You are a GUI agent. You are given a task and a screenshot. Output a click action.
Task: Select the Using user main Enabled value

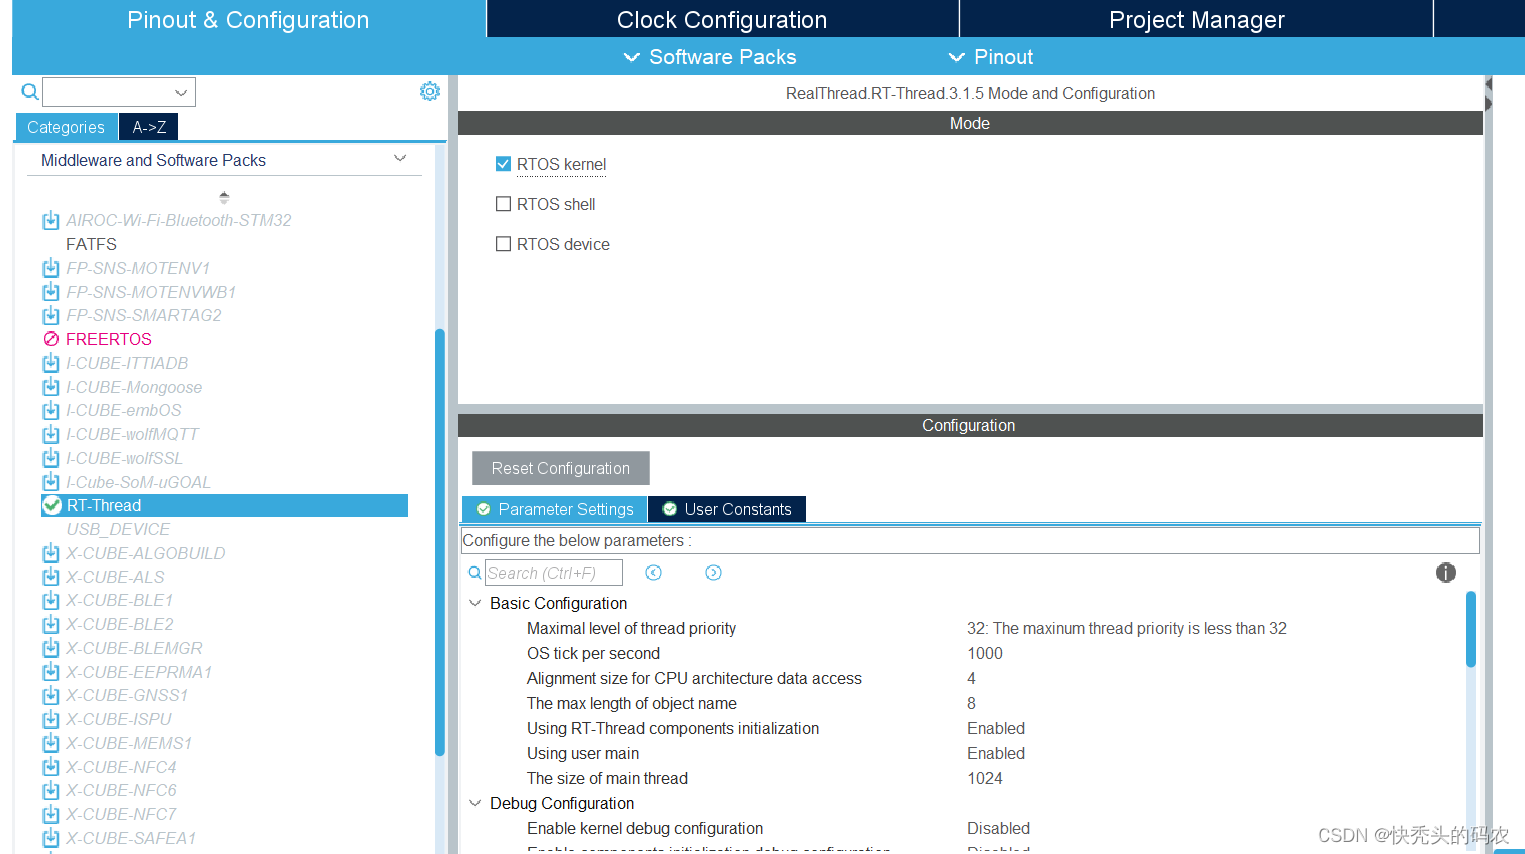click(996, 753)
